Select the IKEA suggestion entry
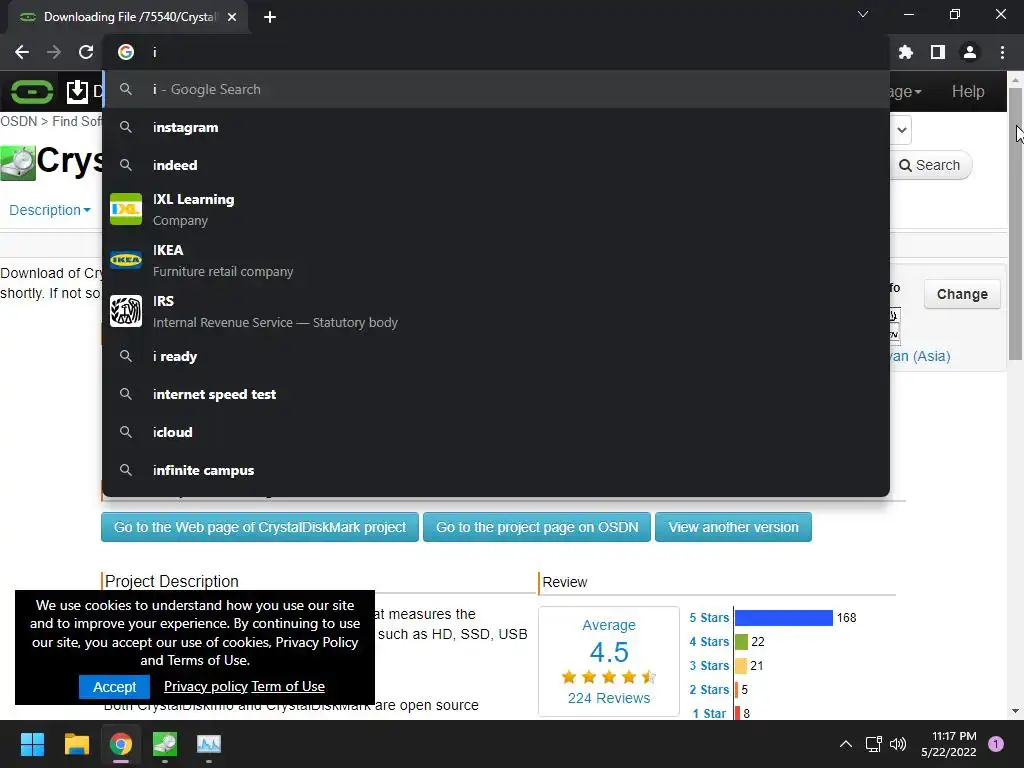The image size is (1024, 768). point(496,260)
